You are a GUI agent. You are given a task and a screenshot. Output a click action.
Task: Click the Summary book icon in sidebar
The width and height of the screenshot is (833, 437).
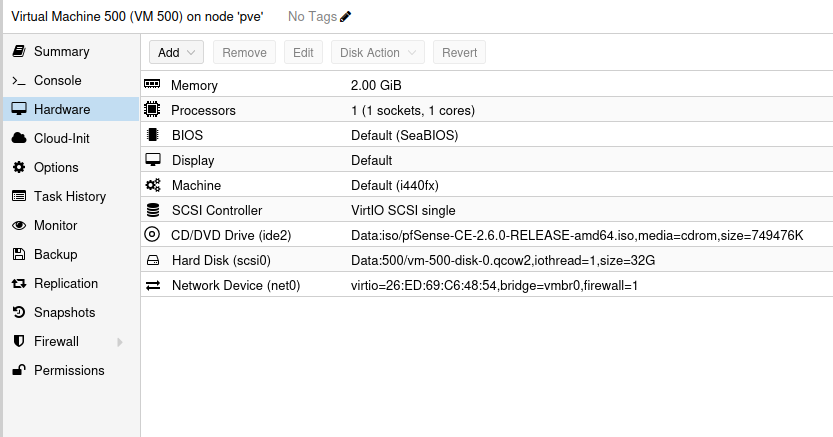tap(18, 51)
